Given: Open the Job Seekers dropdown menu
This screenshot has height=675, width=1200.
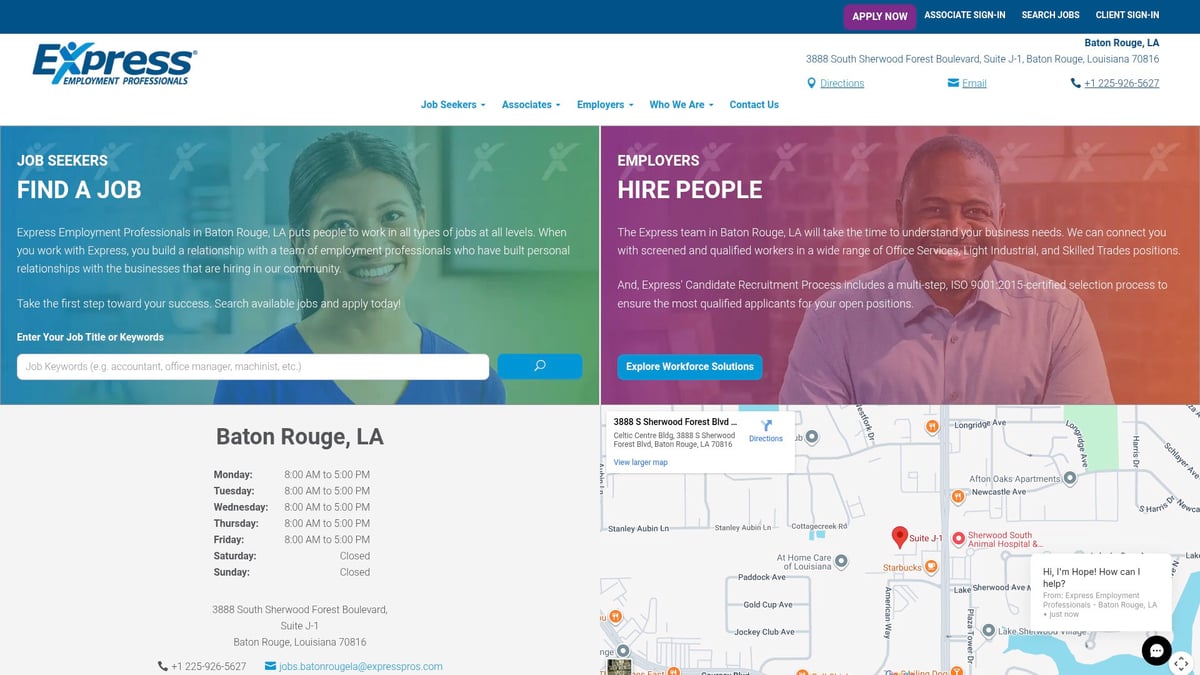Looking at the screenshot, I should pyautogui.click(x=452, y=104).
